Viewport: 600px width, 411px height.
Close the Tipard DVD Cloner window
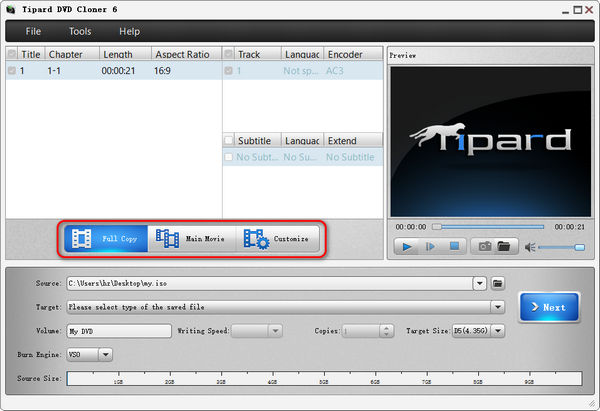[589, 10]
